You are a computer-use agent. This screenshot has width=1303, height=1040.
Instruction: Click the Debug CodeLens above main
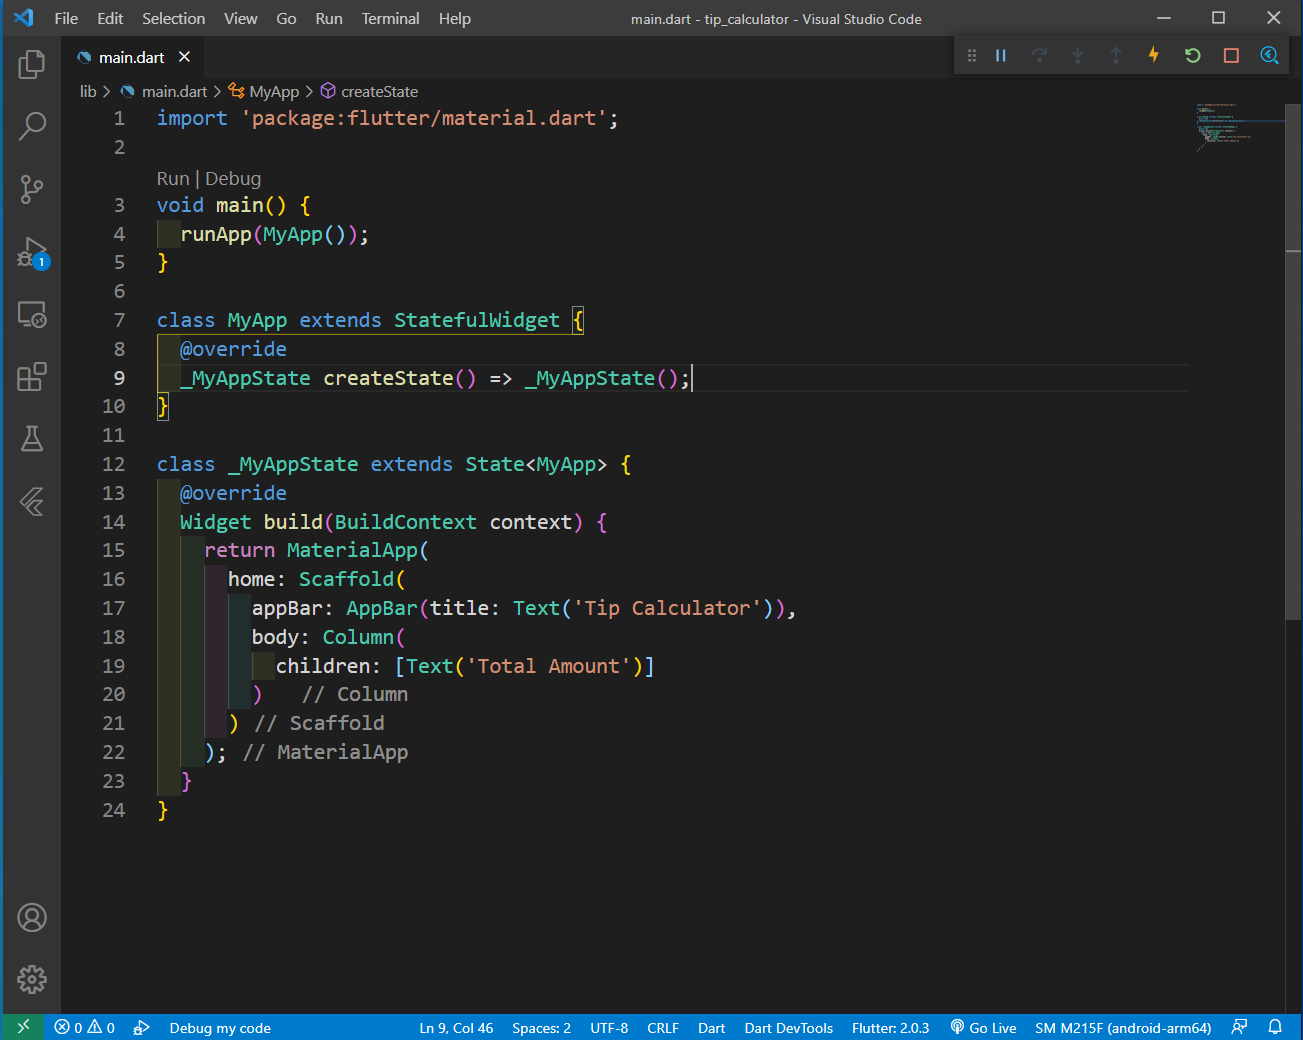[x=233, y=178]
